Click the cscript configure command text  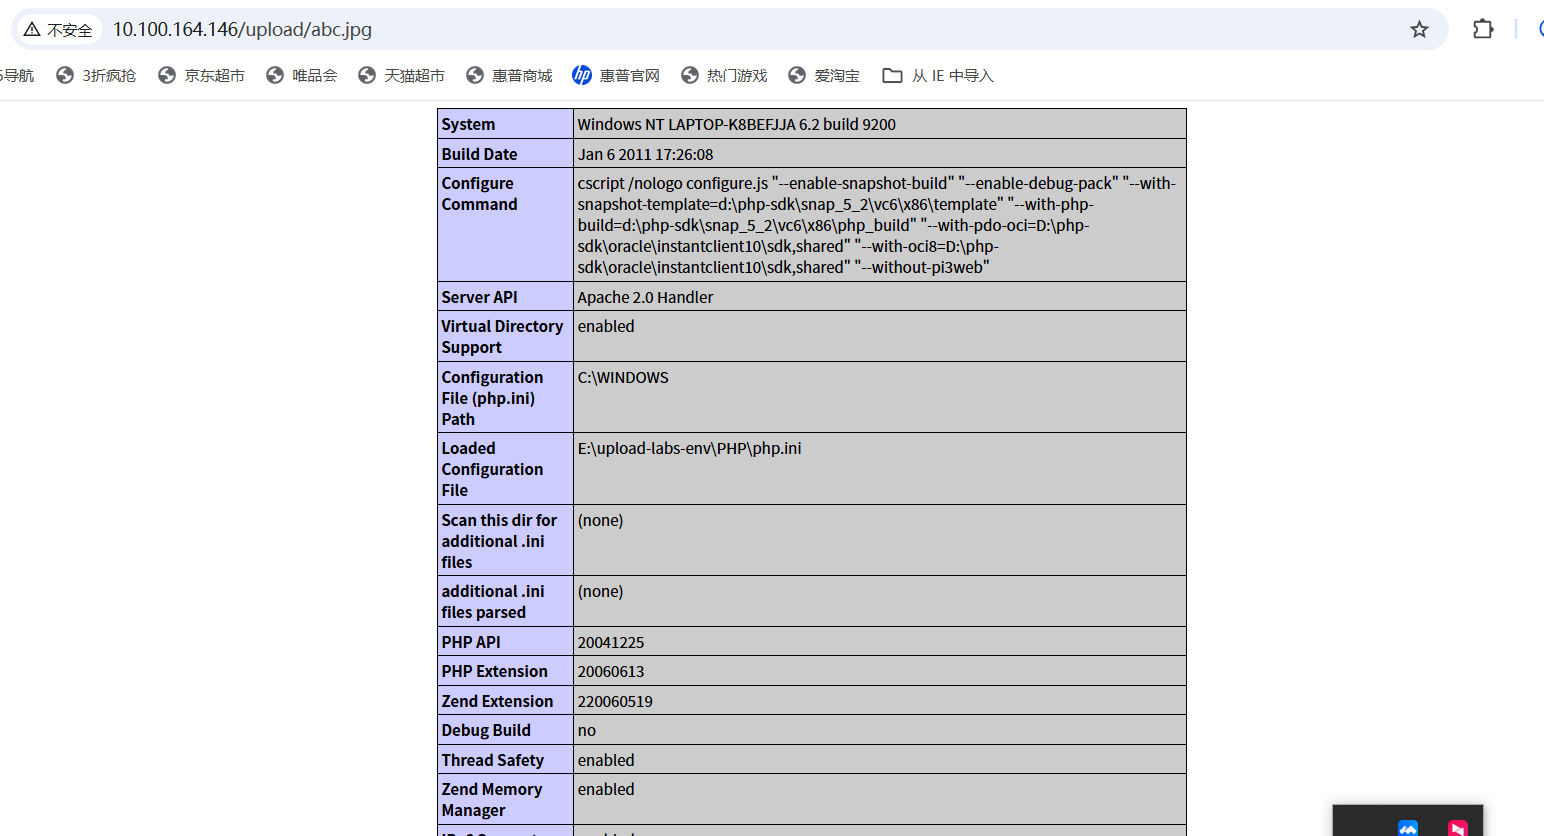click(877, 225)
